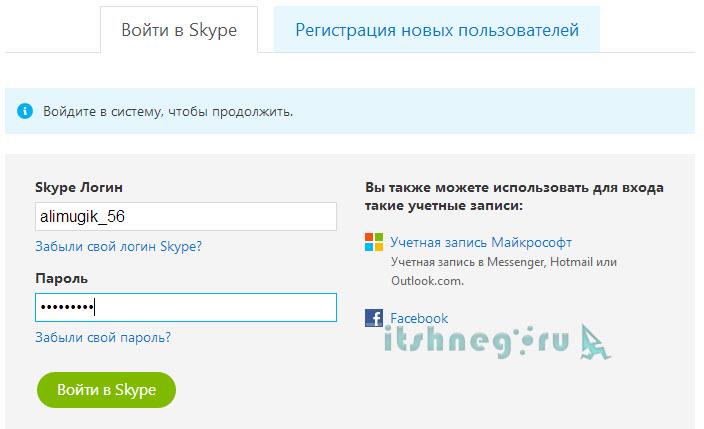Click the itshneg.ru watermark text
The height and width of the screenshot is (429, 704).
pos(476,343)
